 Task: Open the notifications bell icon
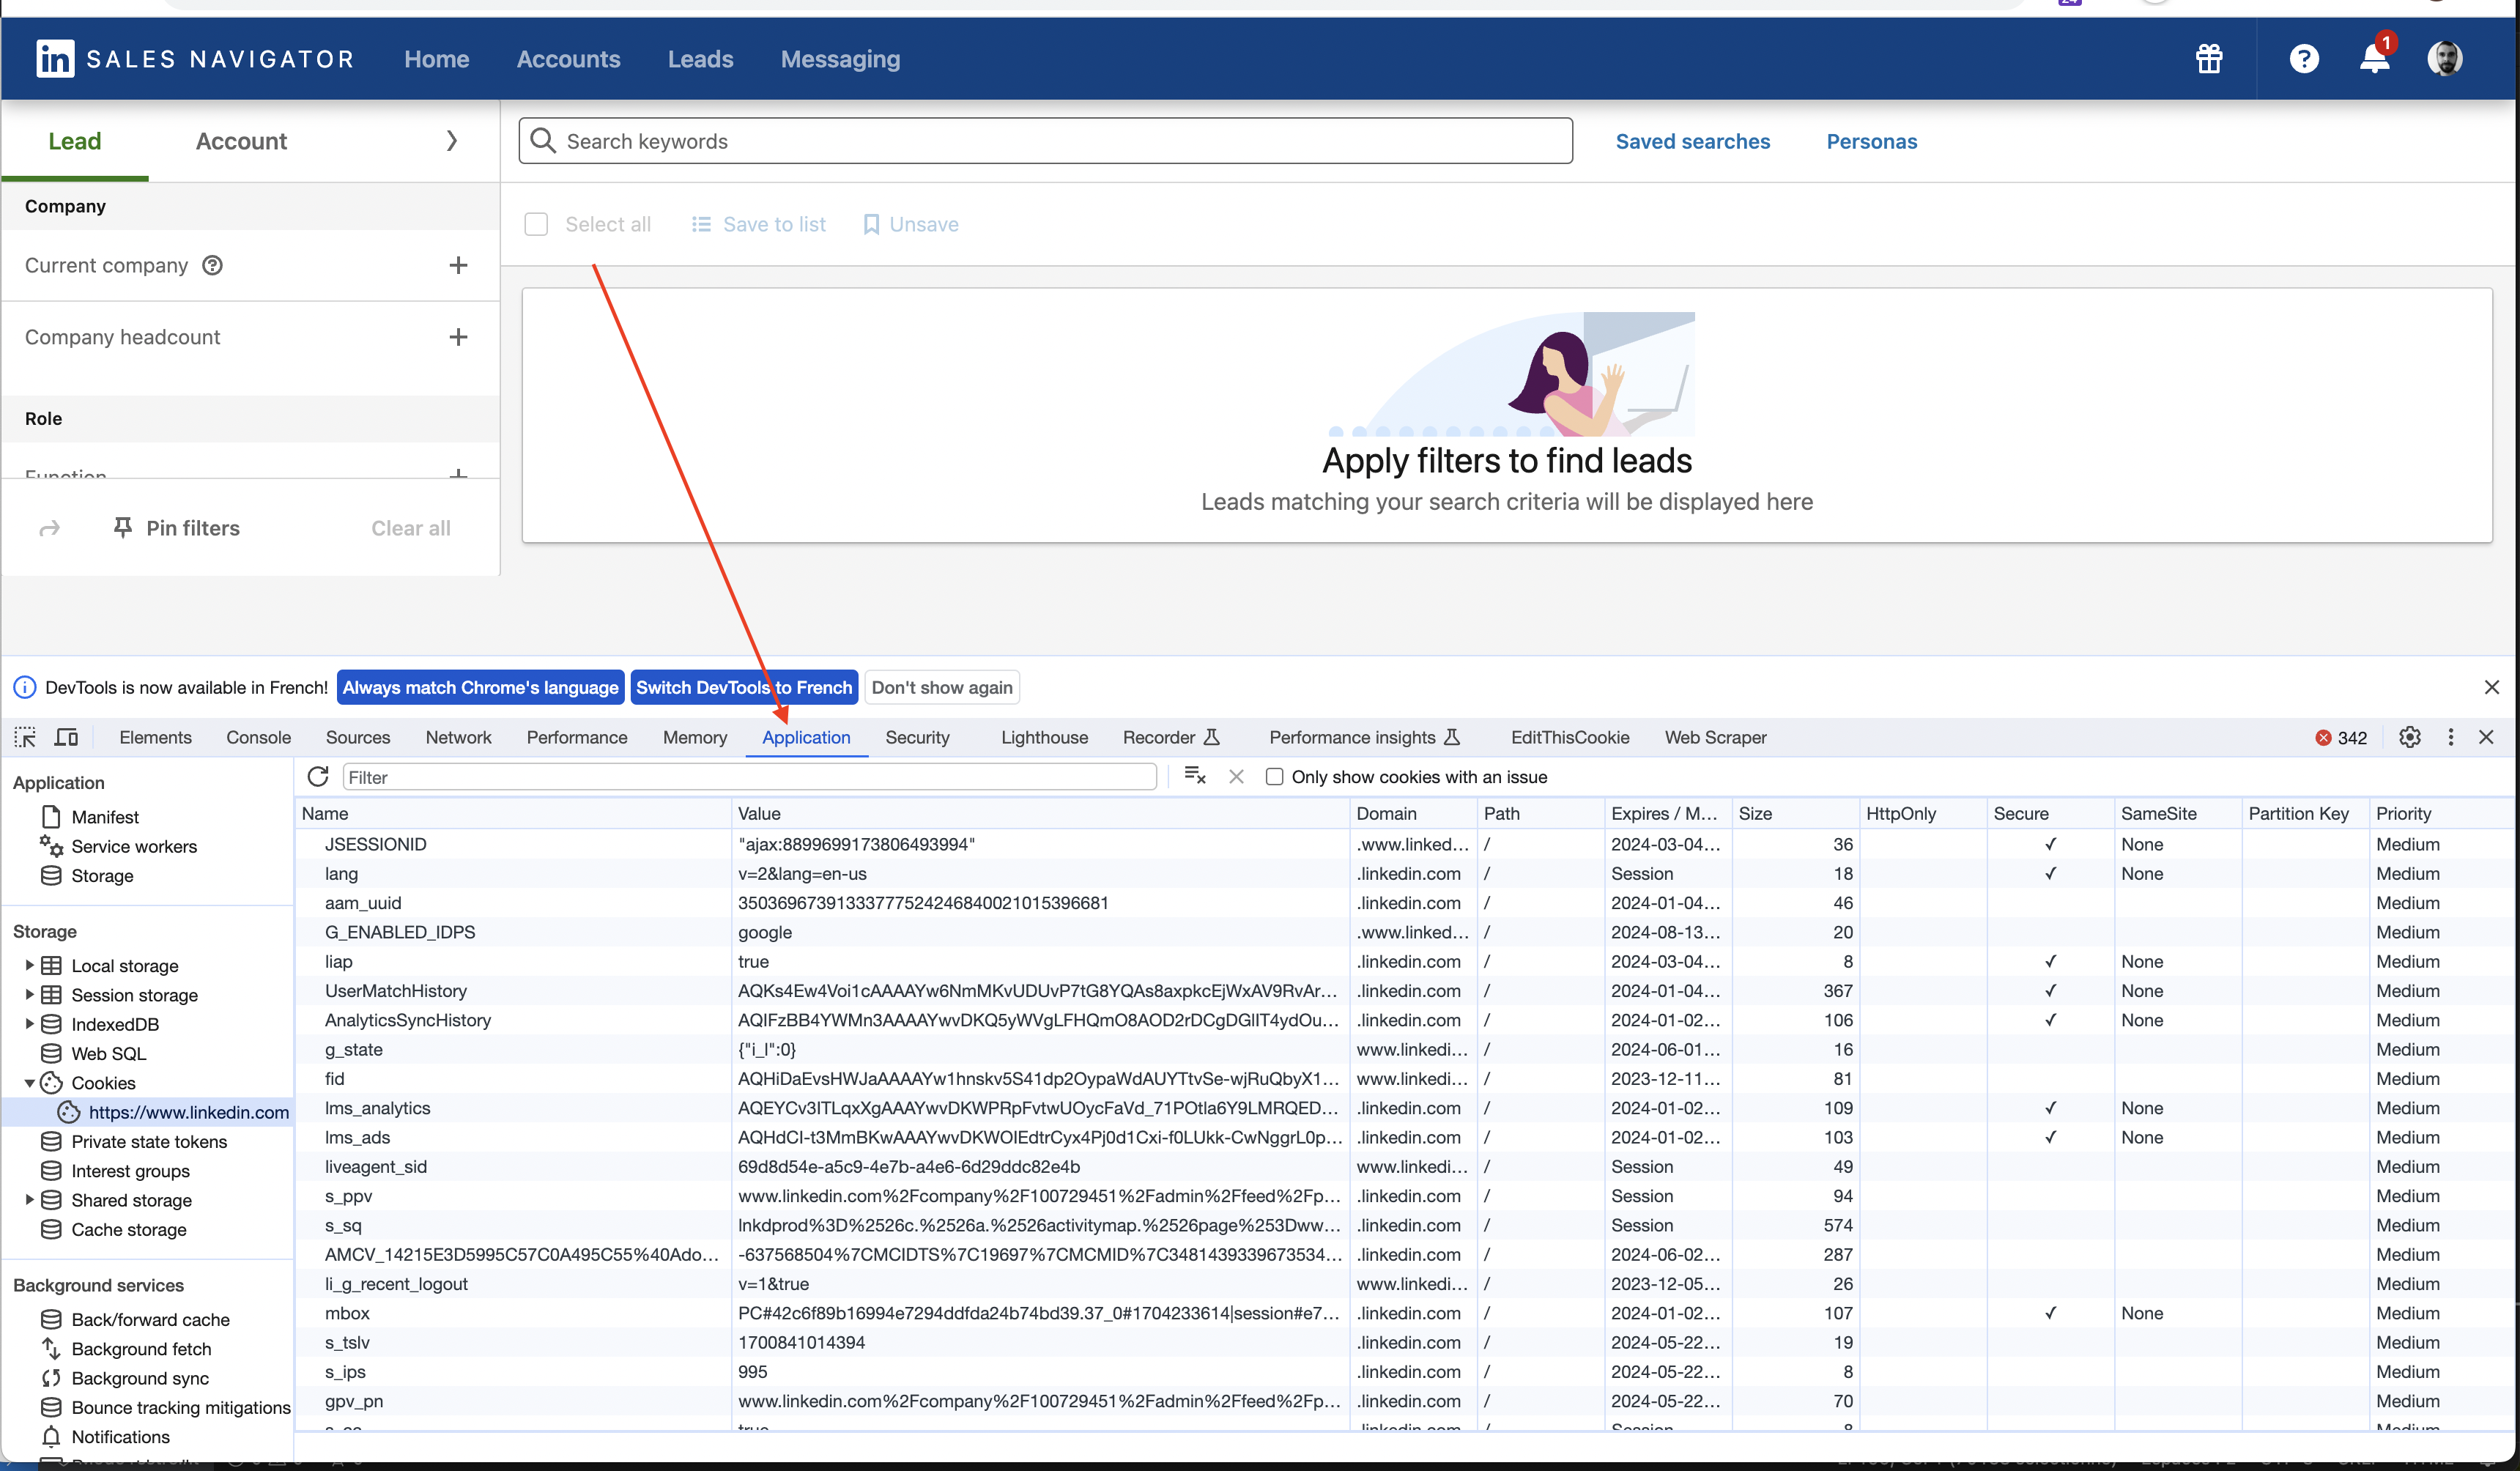point(2375,59)
